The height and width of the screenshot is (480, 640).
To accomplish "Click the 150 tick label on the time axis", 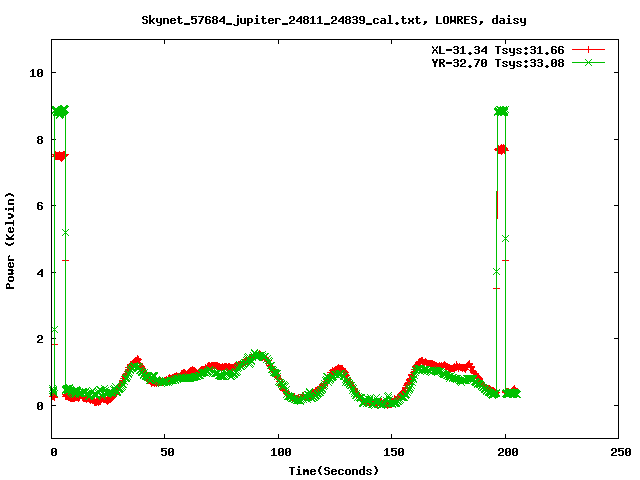I will 392,452.
